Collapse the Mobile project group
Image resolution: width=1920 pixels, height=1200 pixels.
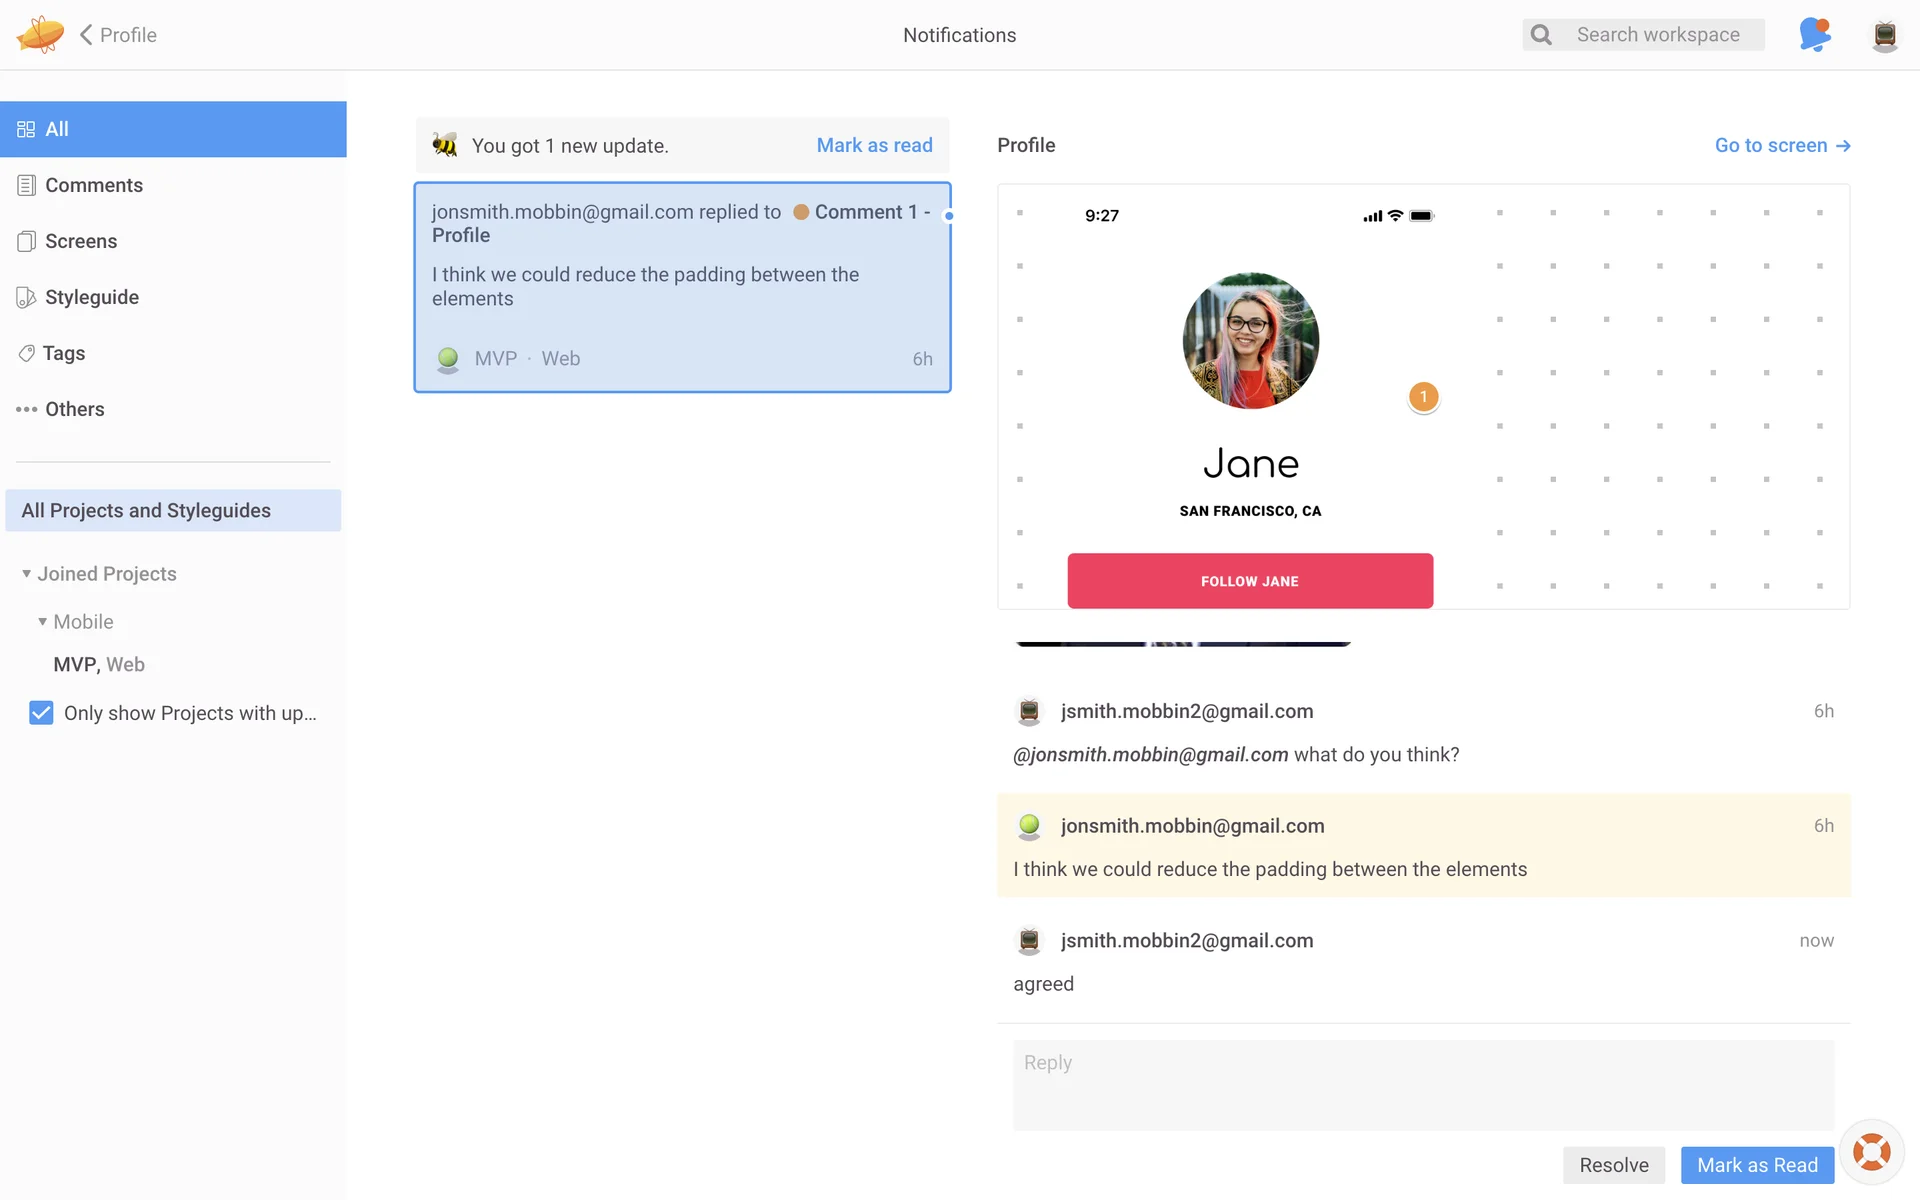click(x=42, y=622)
